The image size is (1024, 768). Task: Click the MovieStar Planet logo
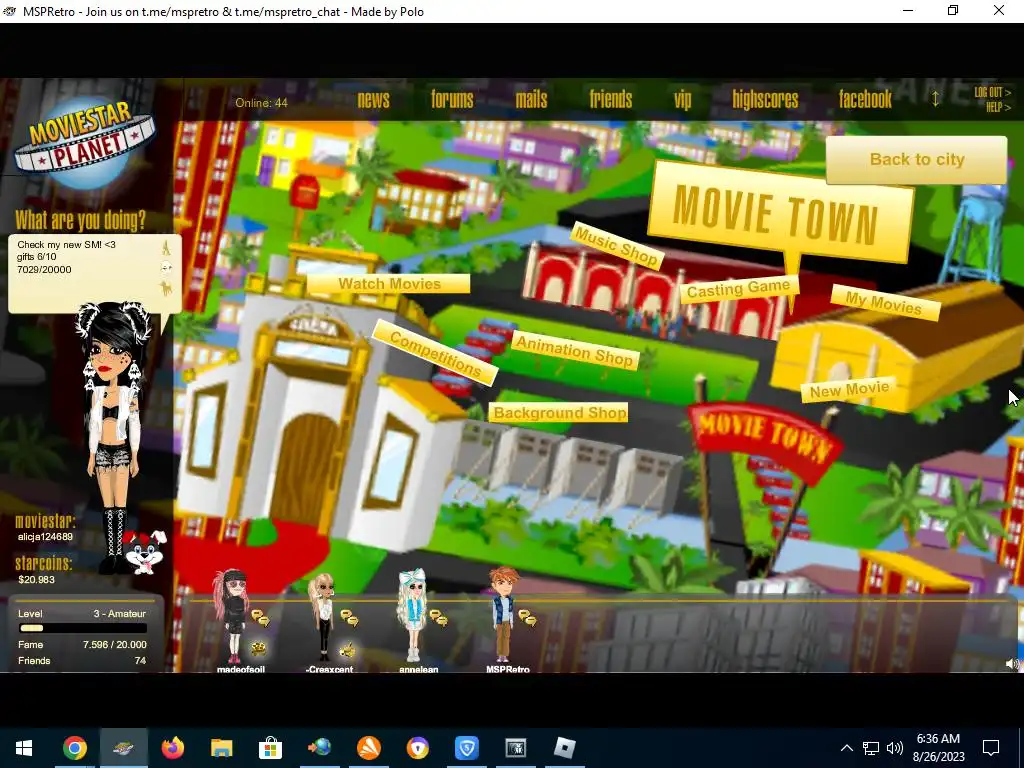[x=84, y=142]
